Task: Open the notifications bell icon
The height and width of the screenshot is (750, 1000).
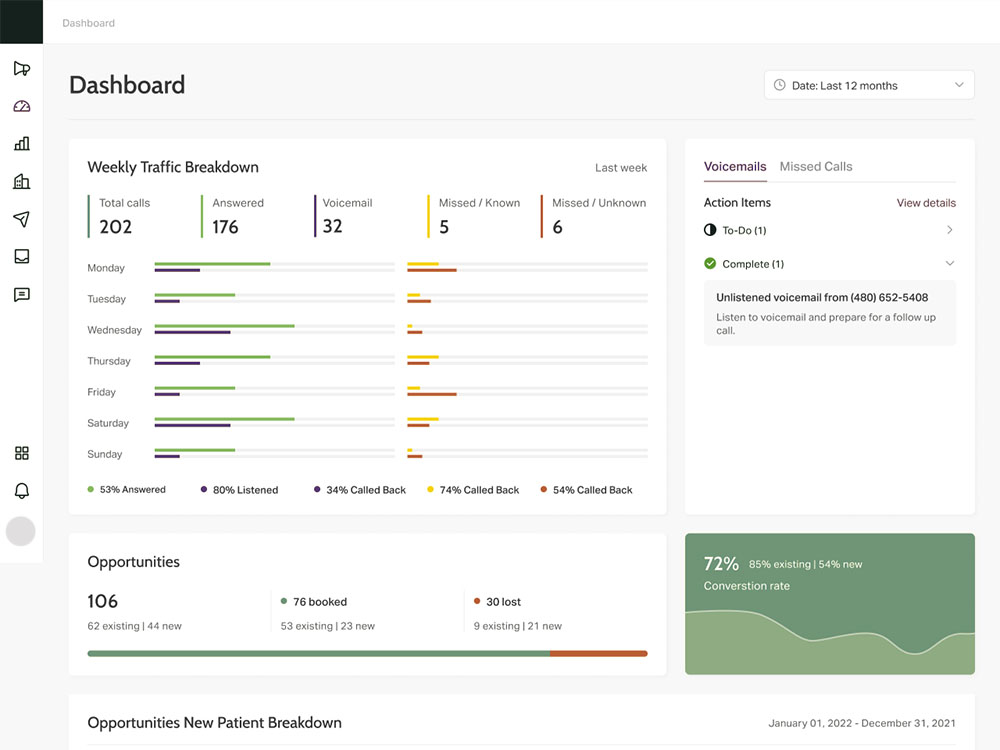Action: point(22,490)
